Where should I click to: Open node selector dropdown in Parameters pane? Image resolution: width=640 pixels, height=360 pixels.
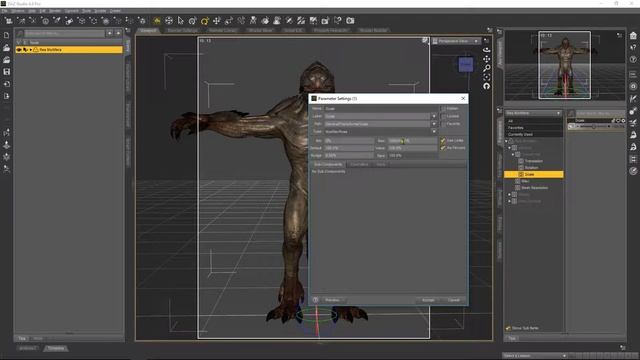(x=533, y=113)
